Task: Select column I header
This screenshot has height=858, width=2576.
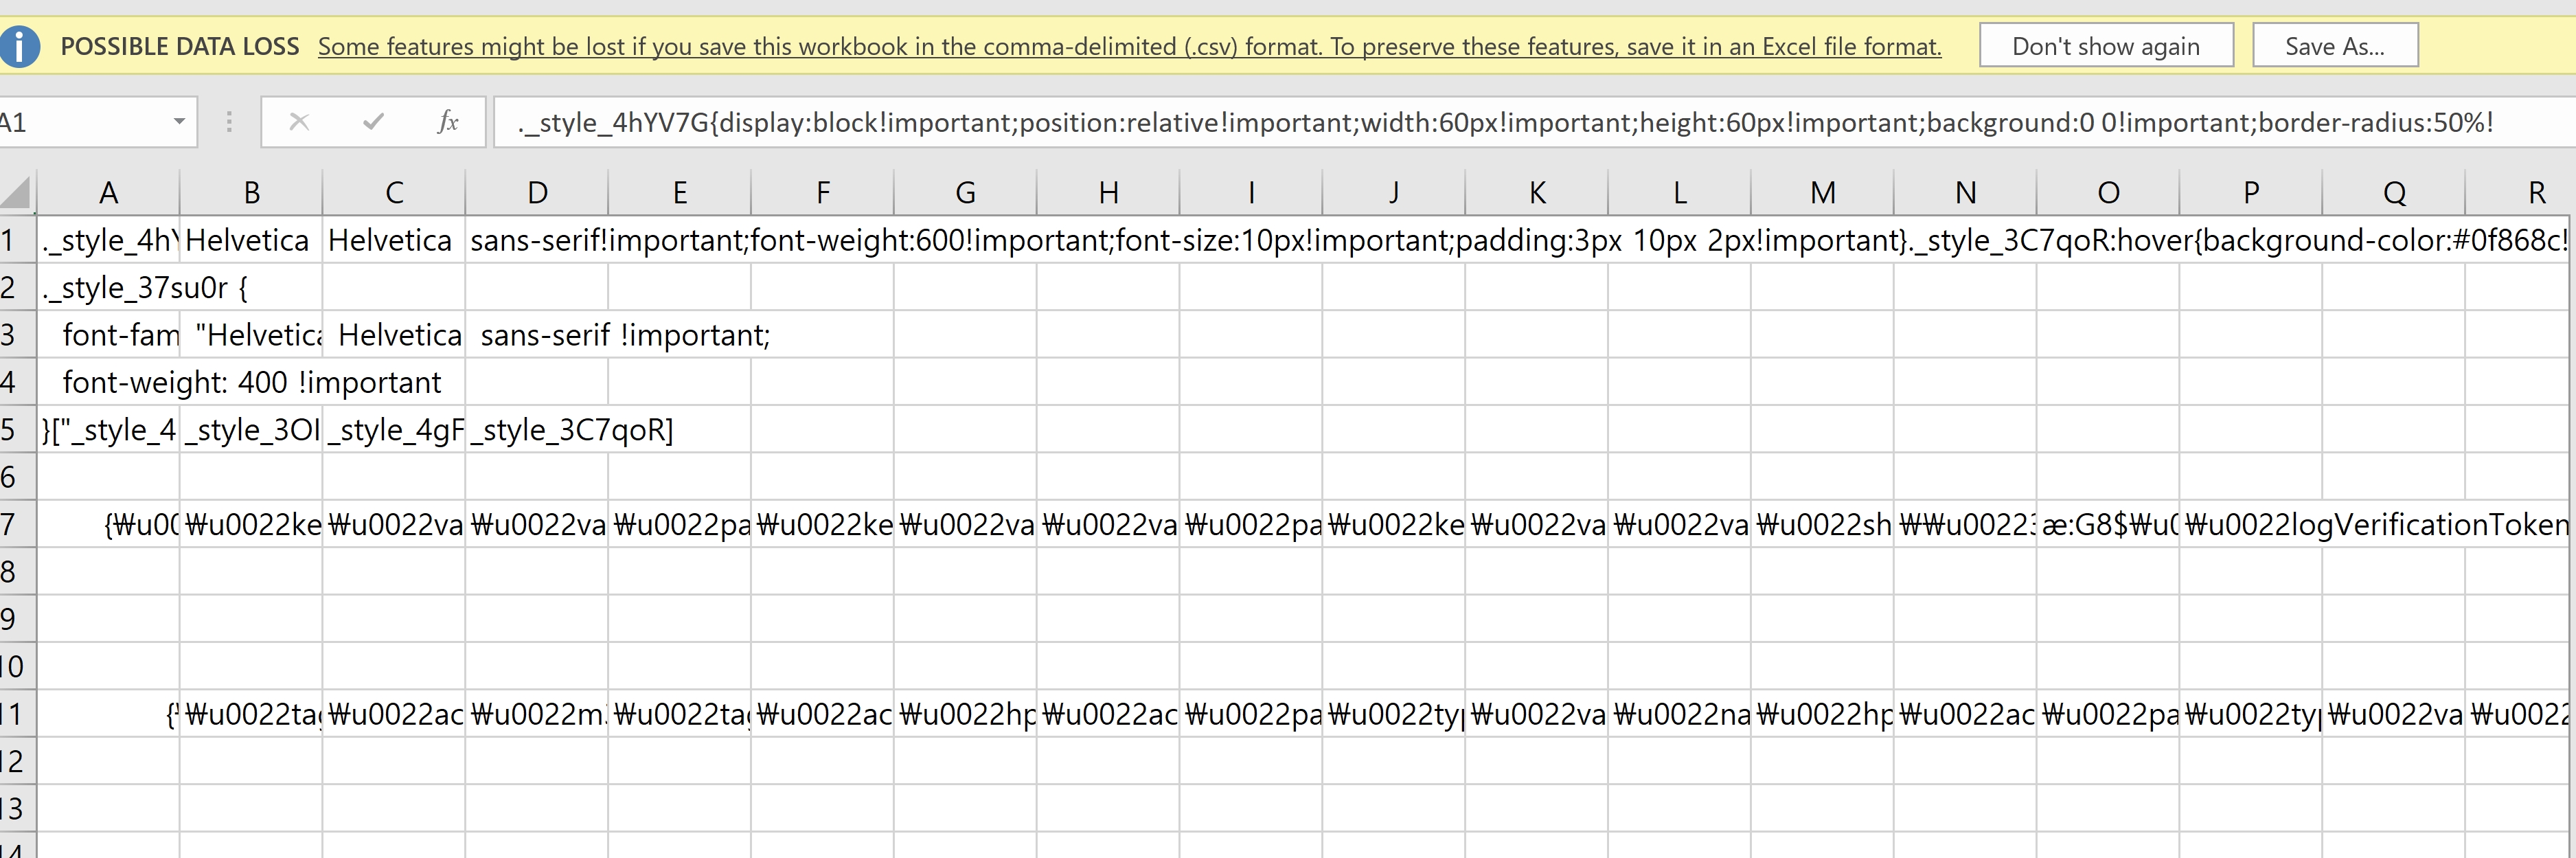Action: tap(1251, 192)
